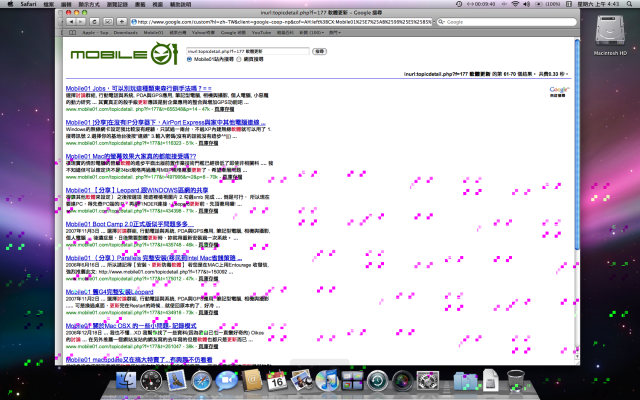Open the G4 Leopard install result
This screenshot has height=400, width=640.
point(109,292)
